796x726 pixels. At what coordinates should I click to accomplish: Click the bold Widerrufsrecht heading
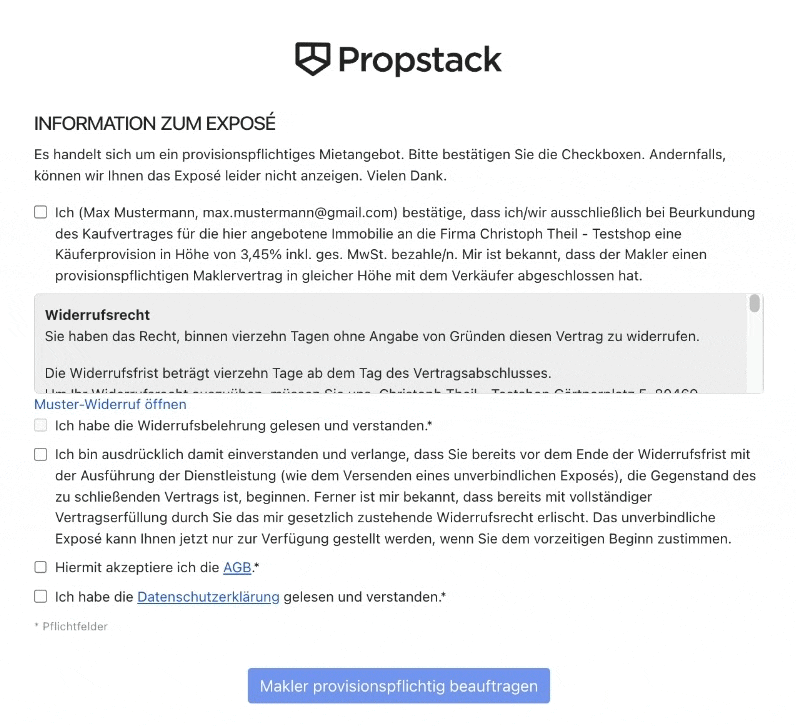tap(98, 315)
